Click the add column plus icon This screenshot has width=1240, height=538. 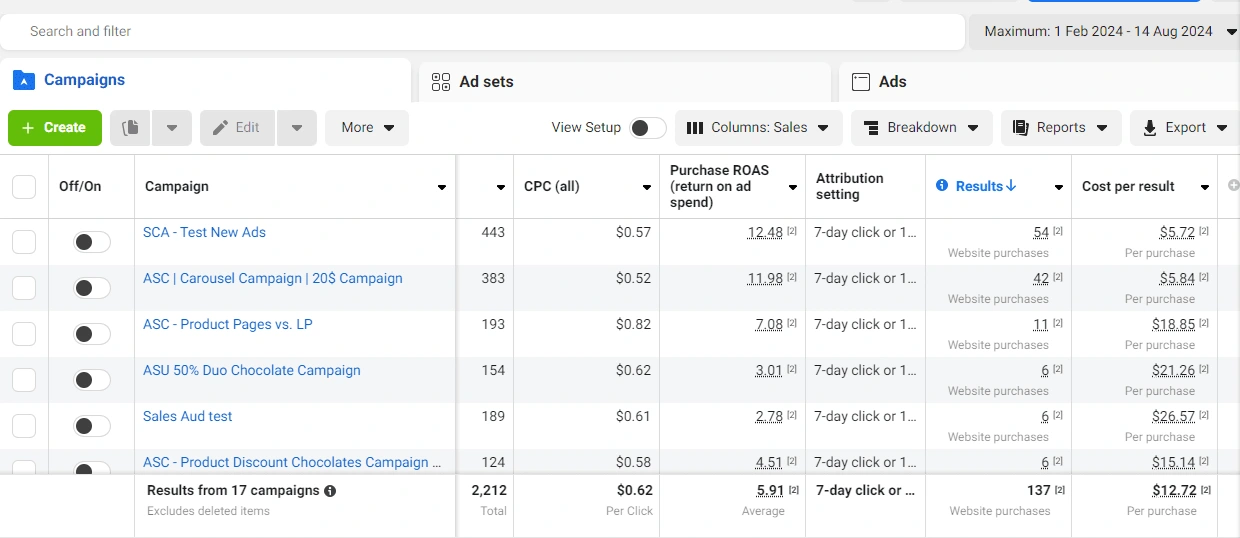tap(1233, 186)
